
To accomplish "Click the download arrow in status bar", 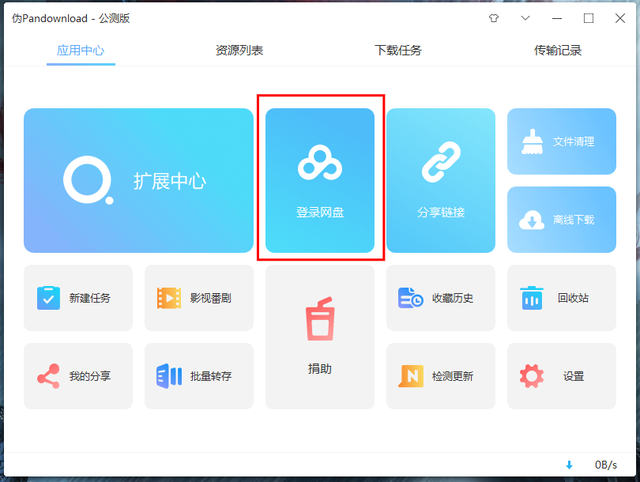I will (x=569, y=465).
